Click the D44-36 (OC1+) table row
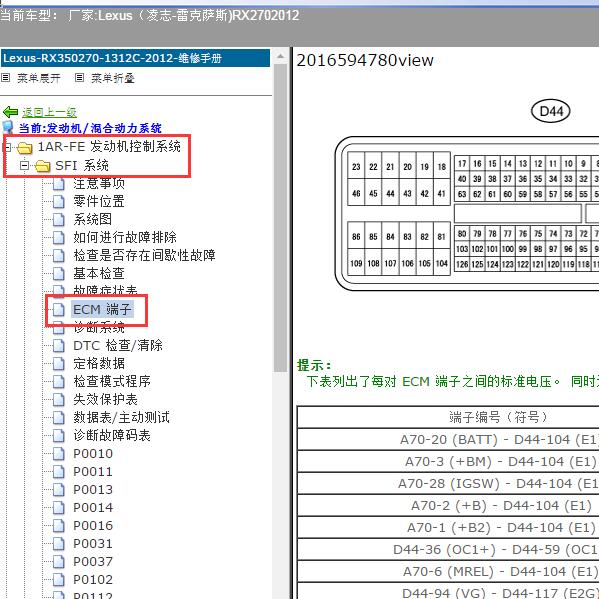This screenshot has height=599, width=599. tap(448, 549)
